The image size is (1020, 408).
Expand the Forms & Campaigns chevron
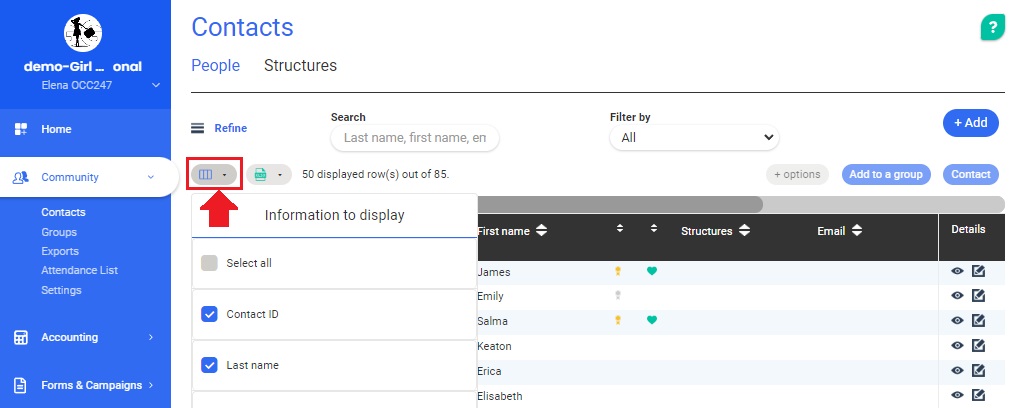click(151, 385)
